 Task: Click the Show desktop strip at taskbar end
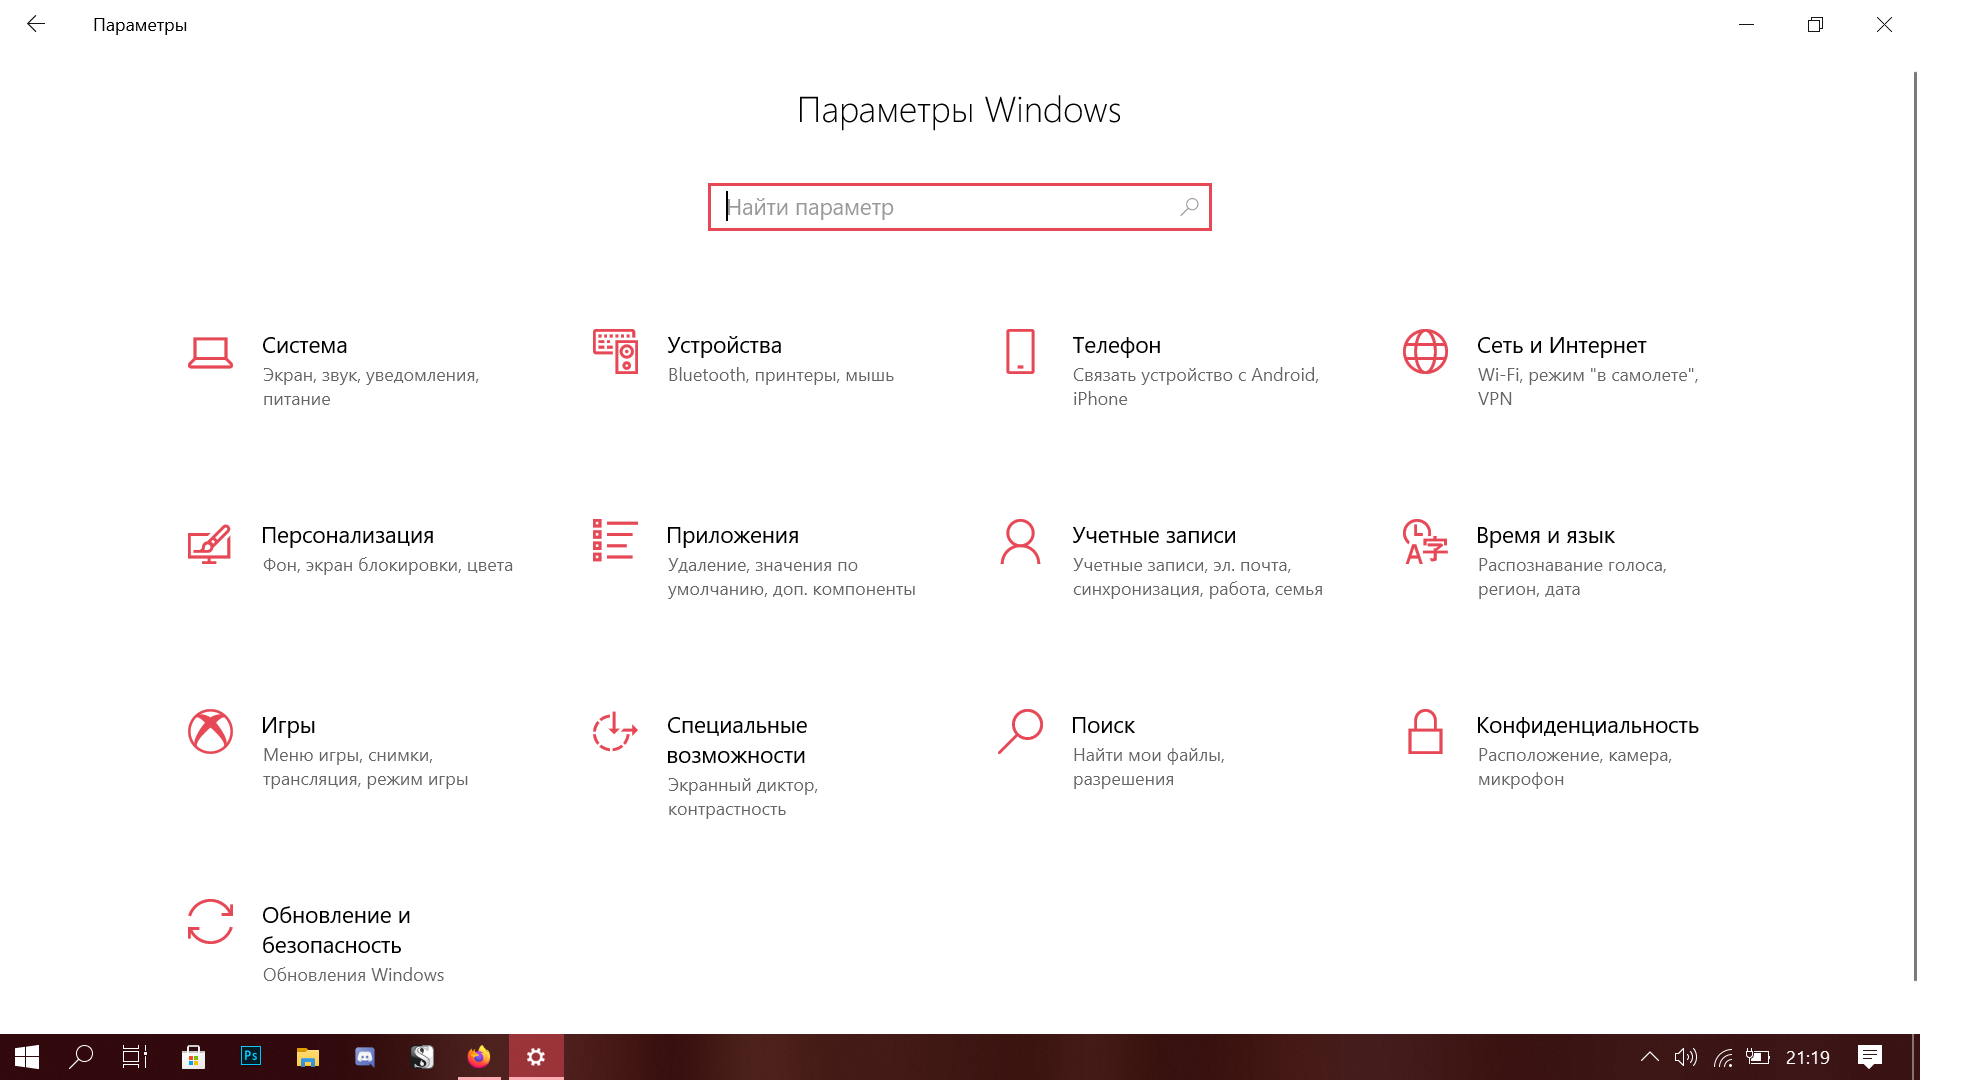1915,1057
